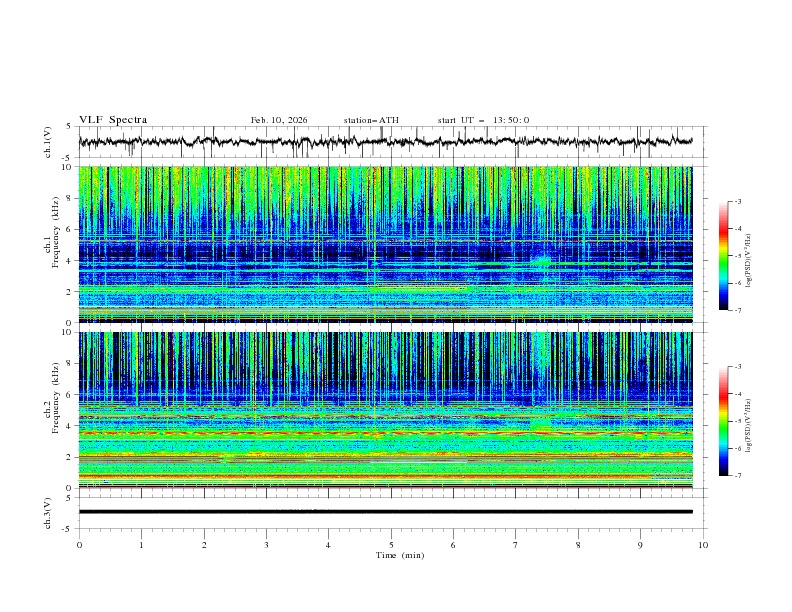
Task: Click the time axis tick label '7'
Action: 516,545
